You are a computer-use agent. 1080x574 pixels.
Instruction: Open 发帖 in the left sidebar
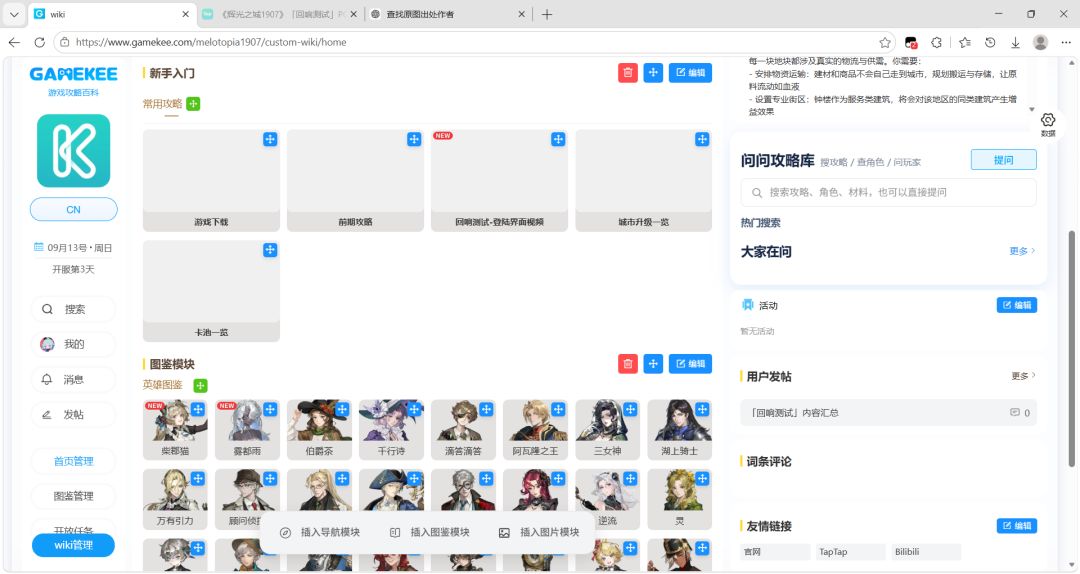tap(74, 415)
